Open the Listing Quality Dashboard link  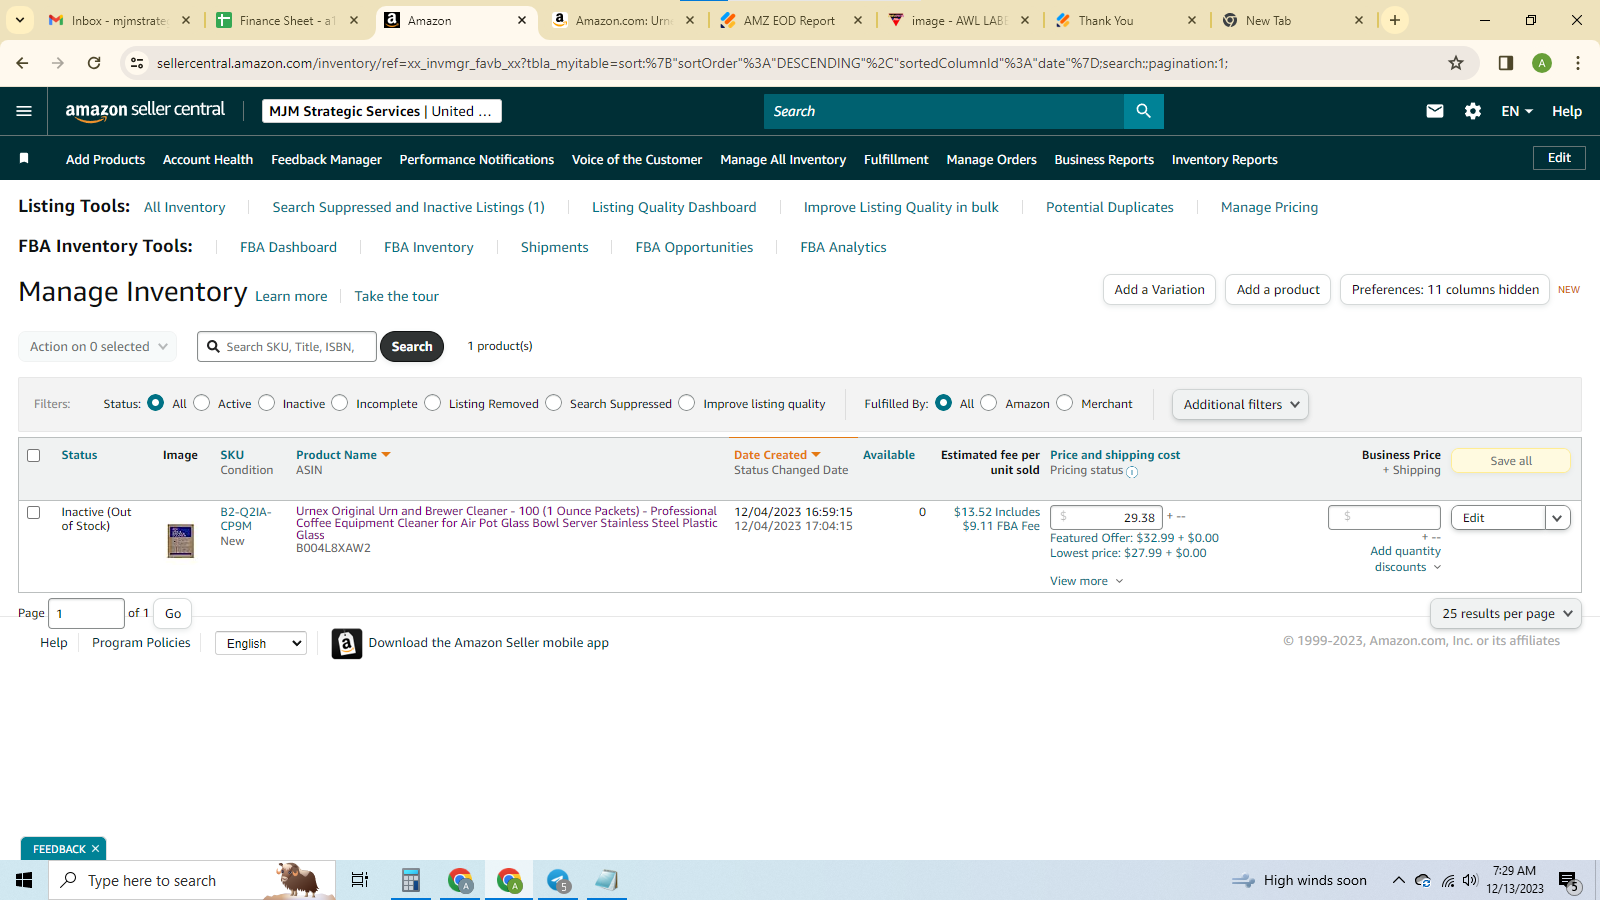[674, 207]
